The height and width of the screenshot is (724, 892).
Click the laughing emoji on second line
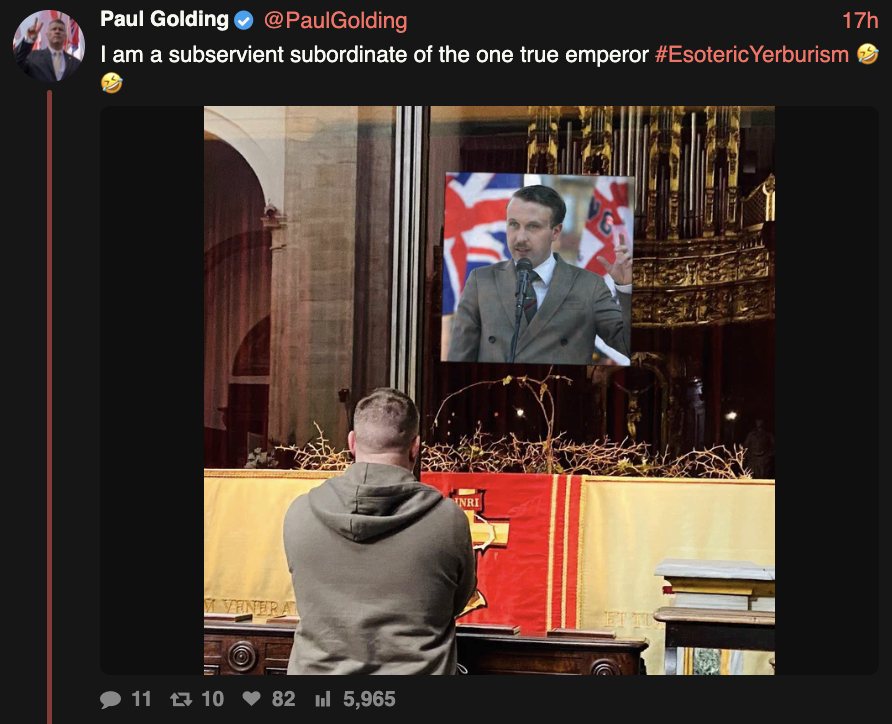[x=112, y=82]
